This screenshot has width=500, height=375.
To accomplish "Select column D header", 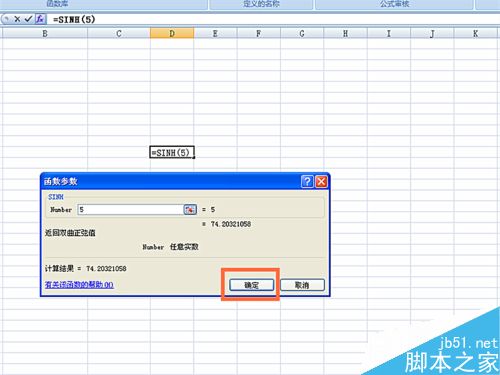I will point(172,33).
